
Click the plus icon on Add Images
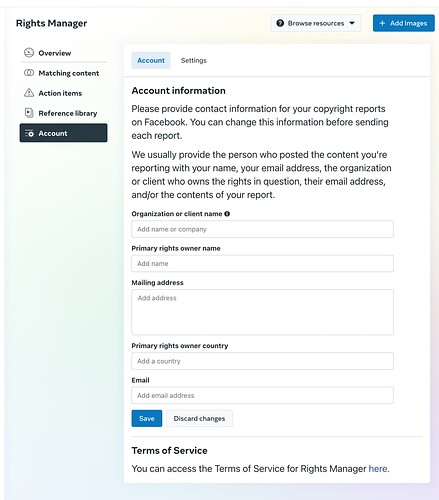[382, 23]
